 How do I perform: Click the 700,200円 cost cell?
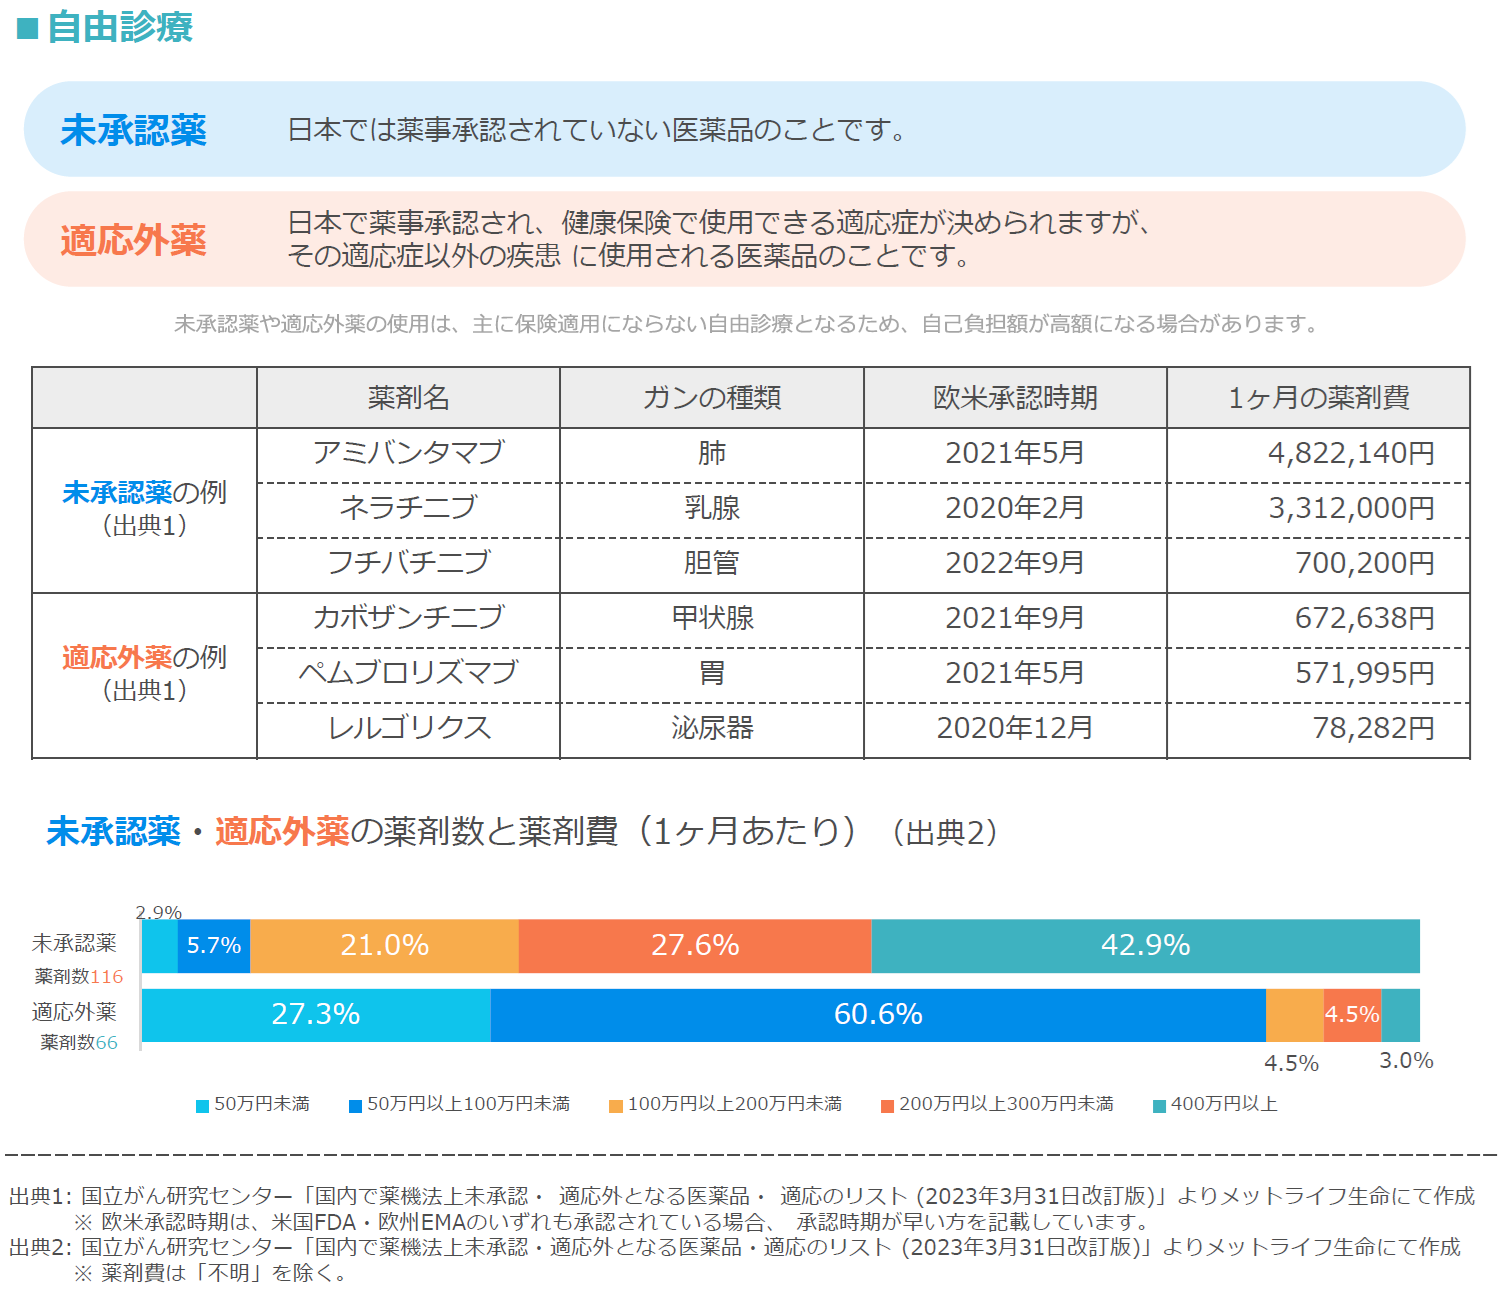click(1319, 564)
